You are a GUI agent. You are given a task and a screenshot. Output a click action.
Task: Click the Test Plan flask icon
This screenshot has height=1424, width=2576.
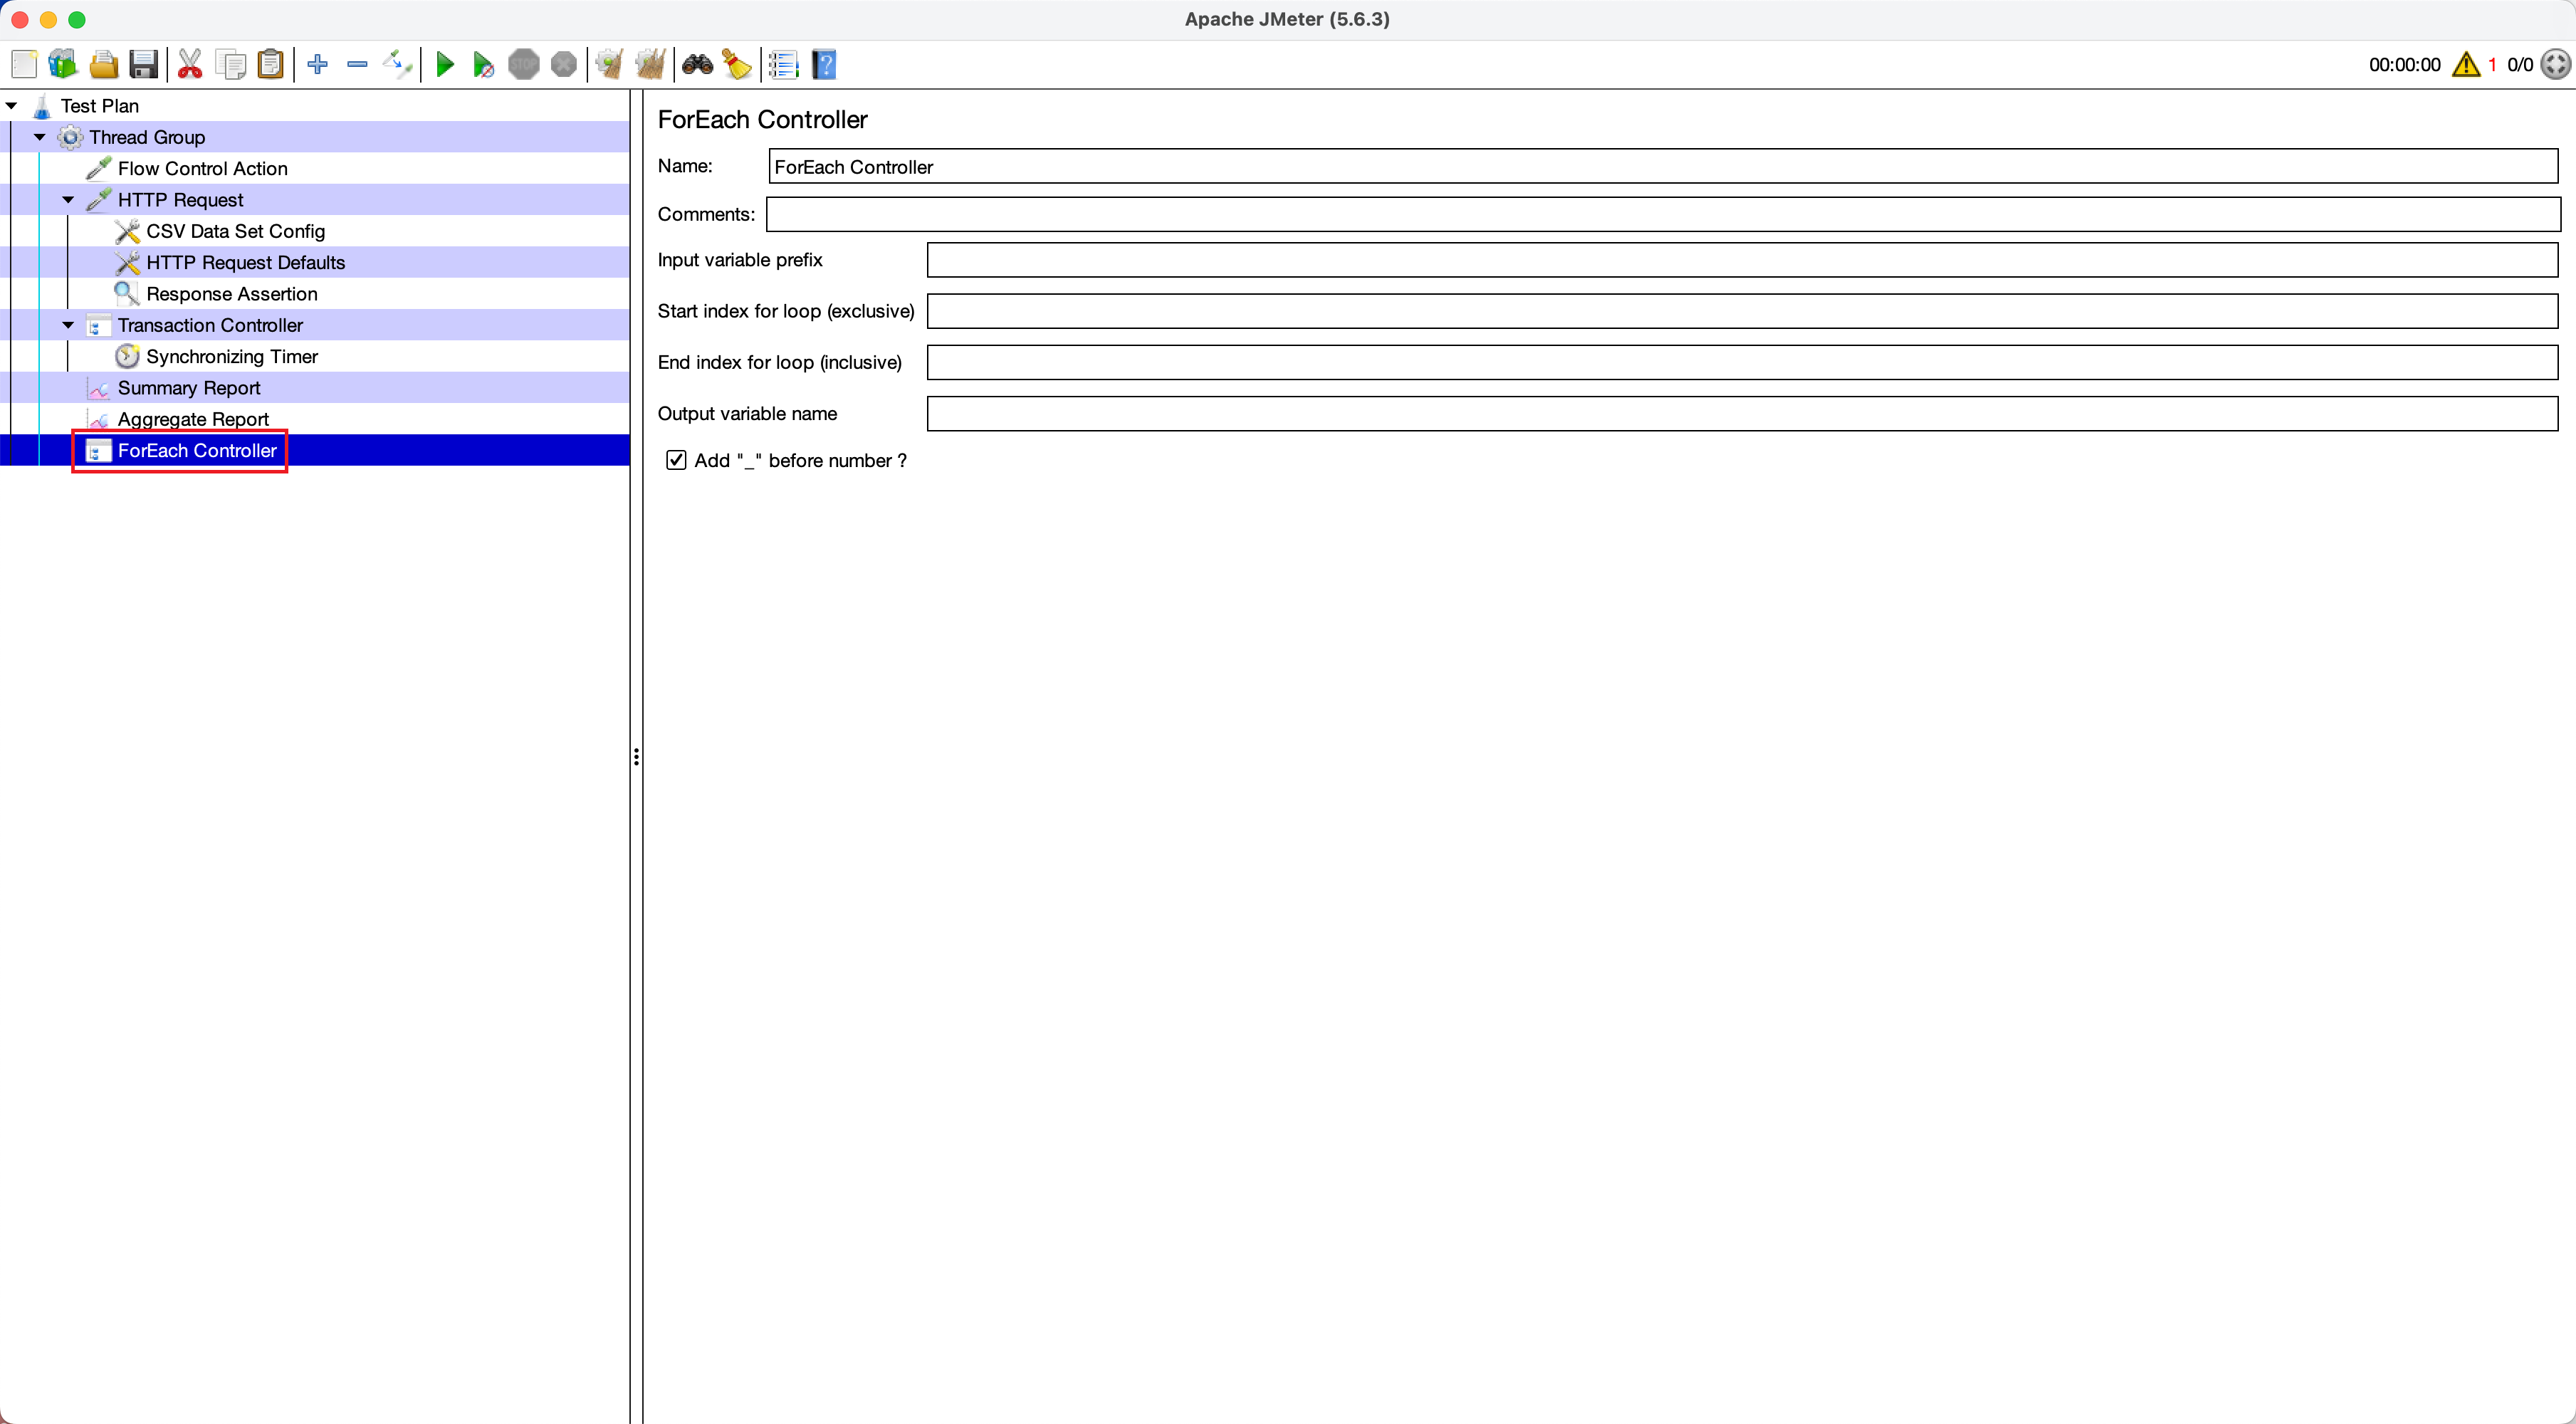42,106
